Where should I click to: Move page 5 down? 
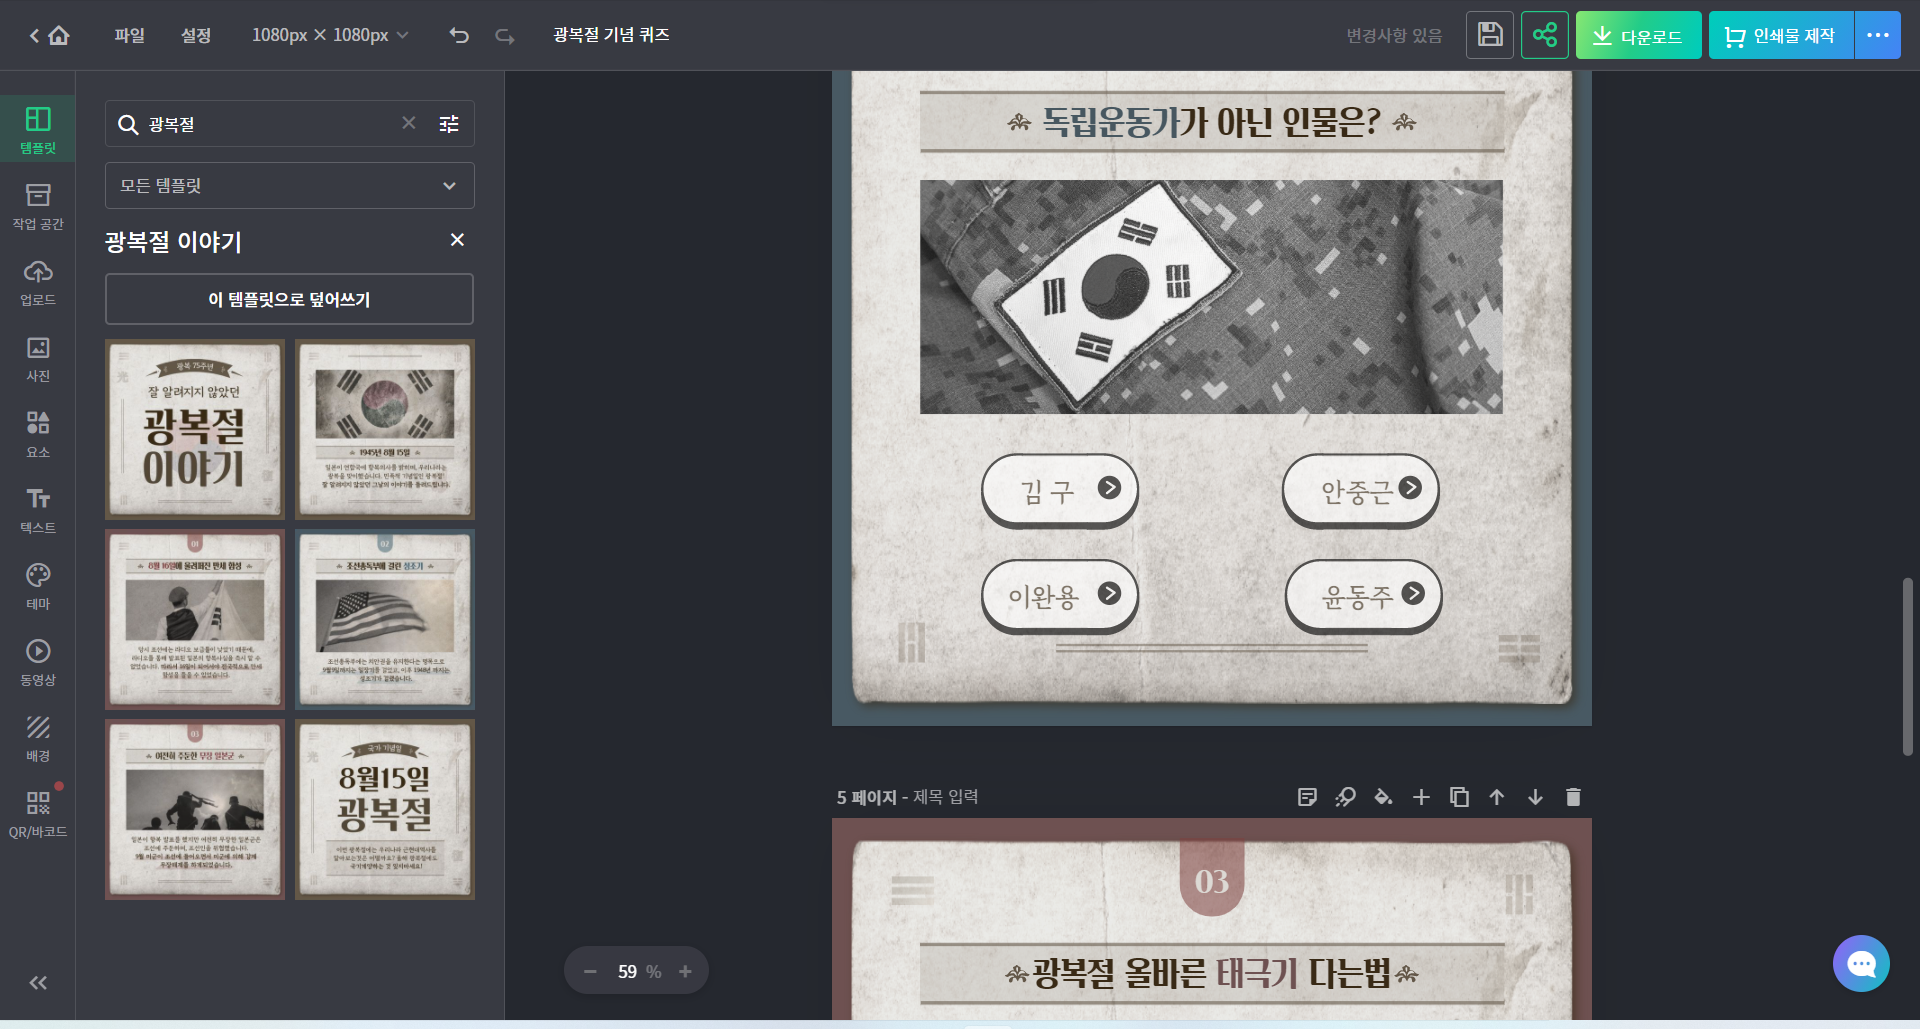(x=1535, y=797)
